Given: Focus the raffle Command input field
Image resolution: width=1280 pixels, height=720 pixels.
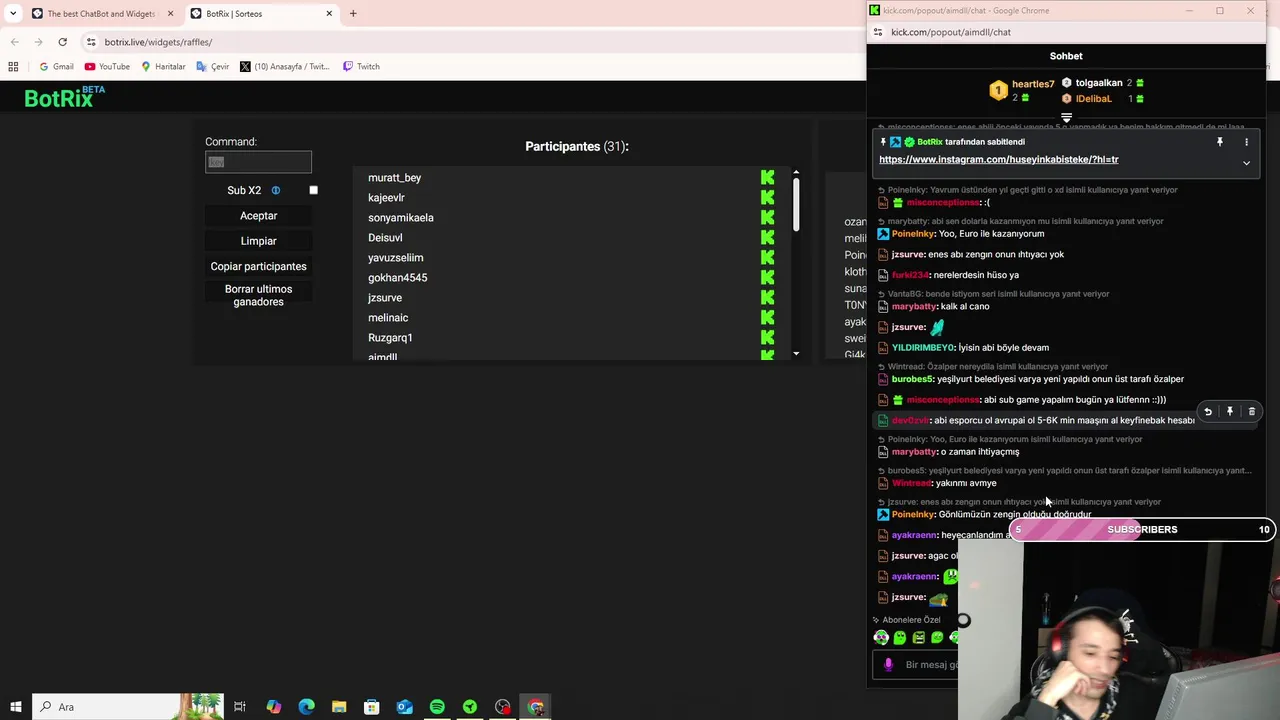Looking at the screenshot, I should tap(258, 162).
